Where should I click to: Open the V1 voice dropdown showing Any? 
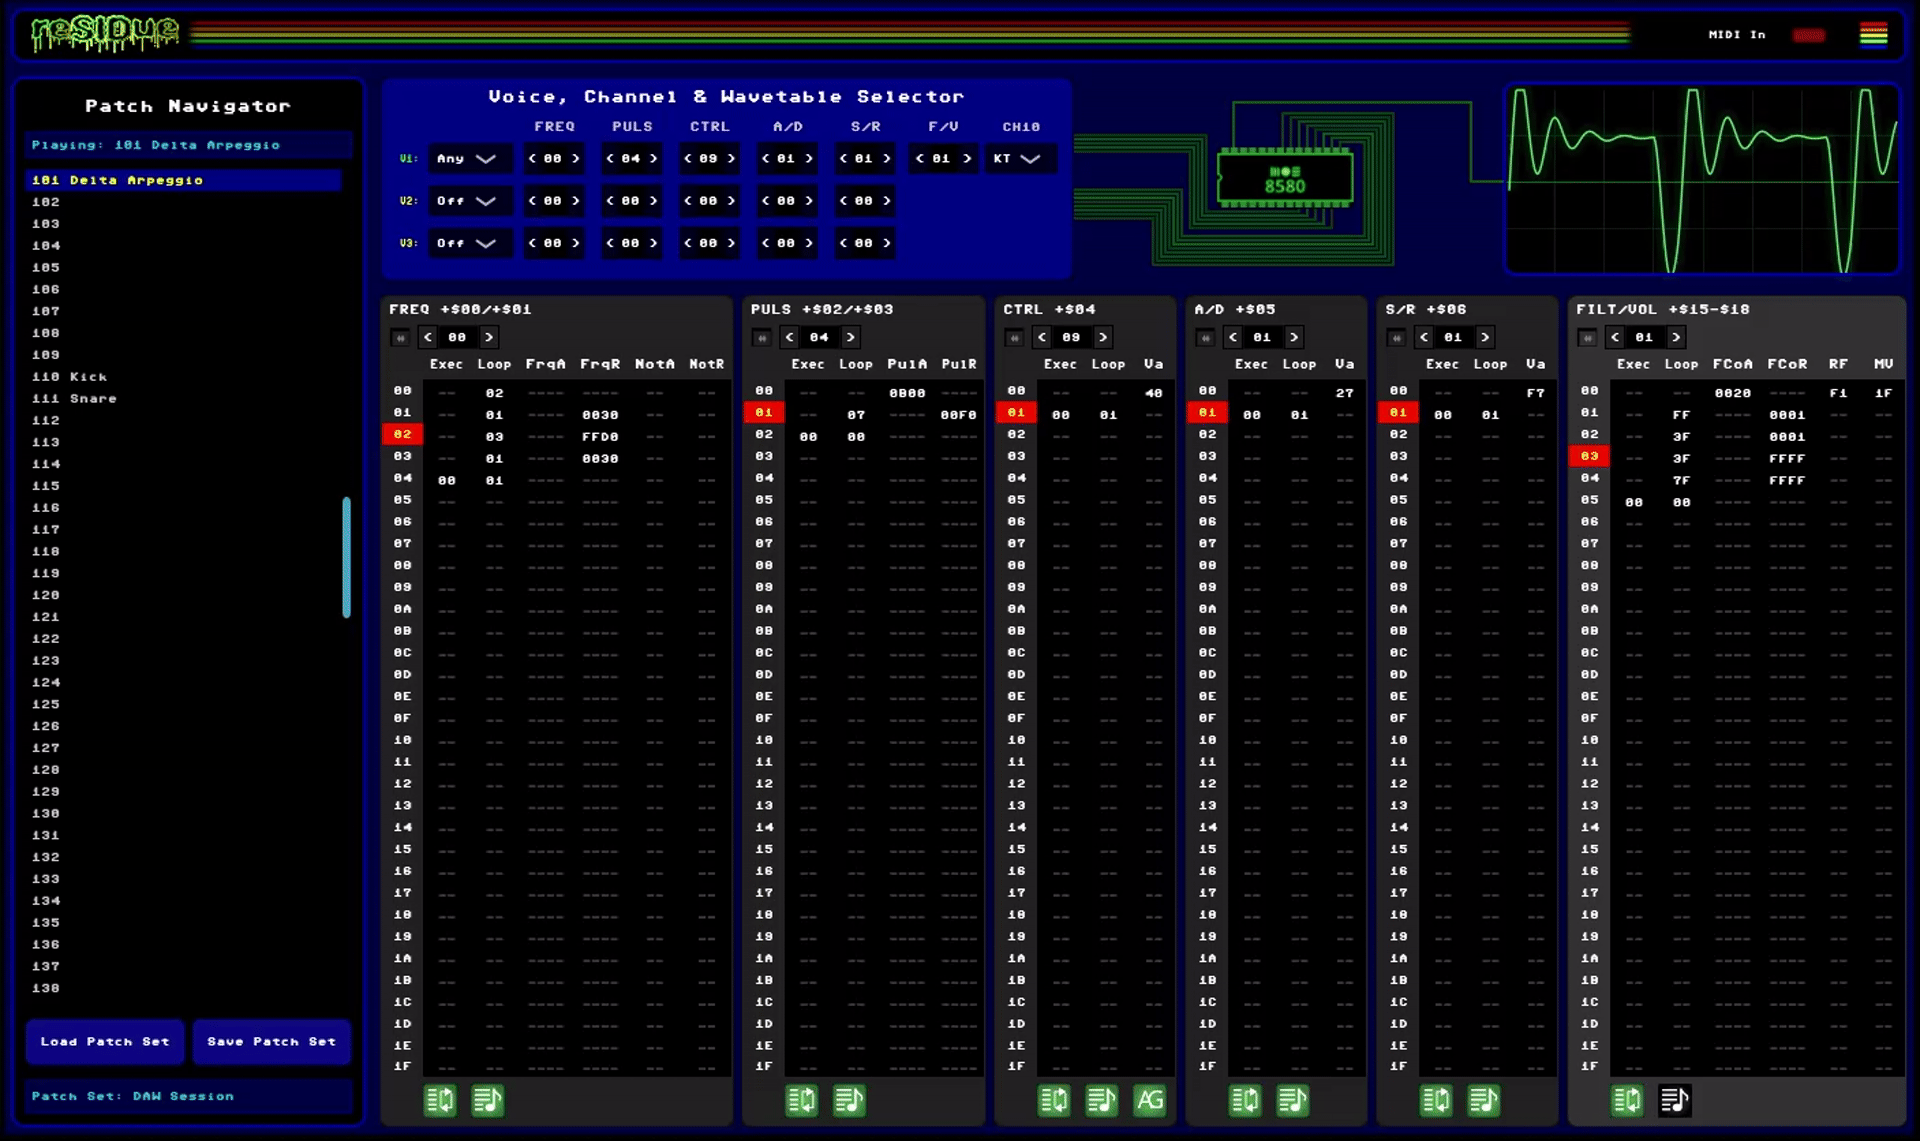point(468,159)
